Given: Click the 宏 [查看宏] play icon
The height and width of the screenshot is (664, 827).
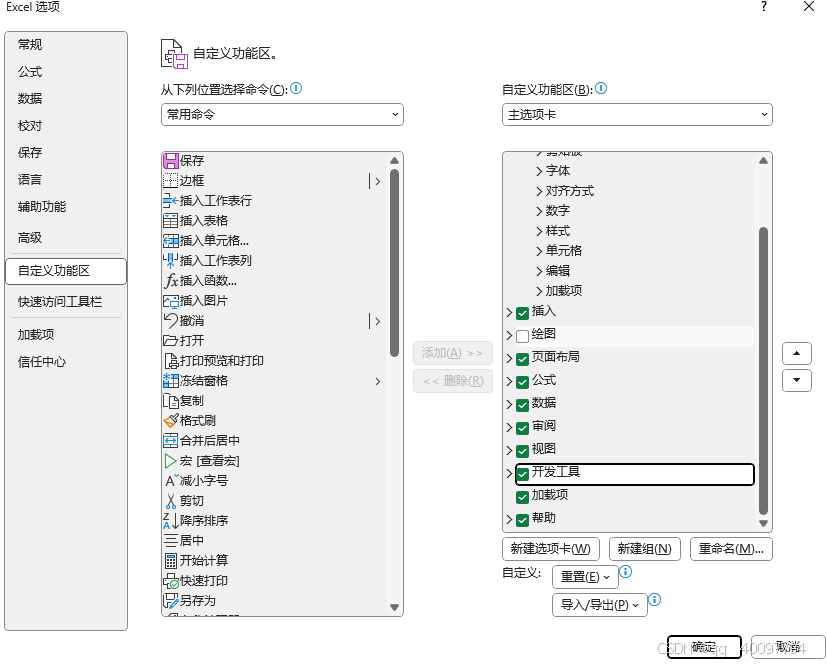Looking at the screenshot, I should (x=170, y=461).
